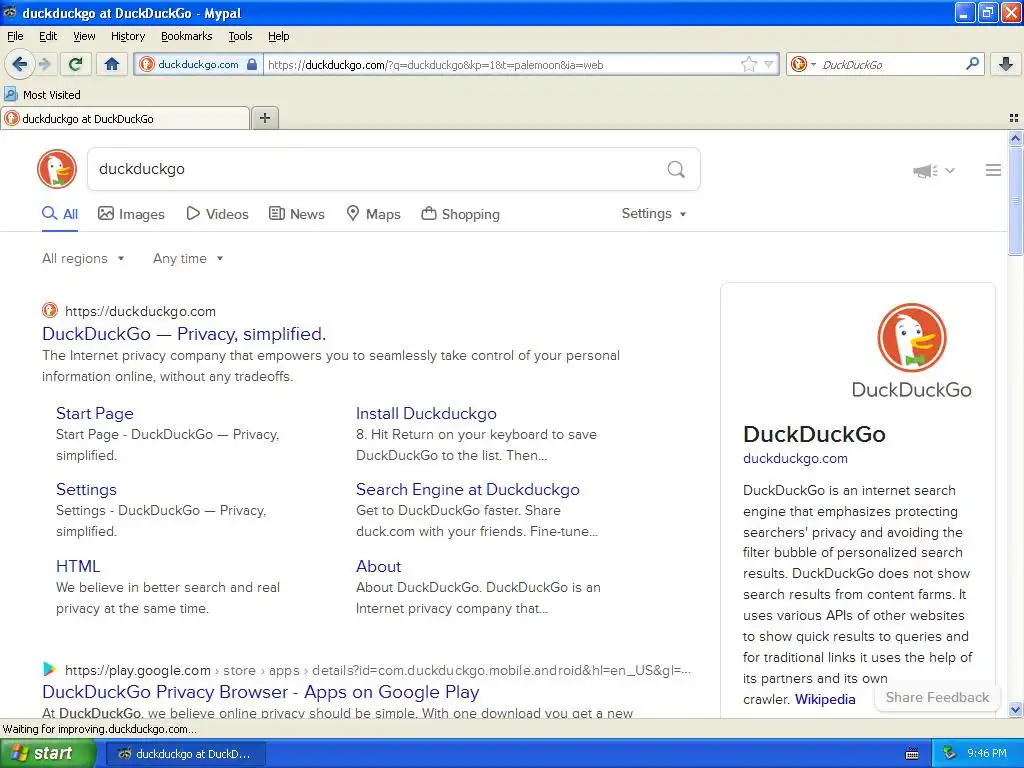Image resolution: width=1024 pixels, height=768 pixels.
Task: Click the on-screen keyboard tray icon
Action: click(912, 754)
